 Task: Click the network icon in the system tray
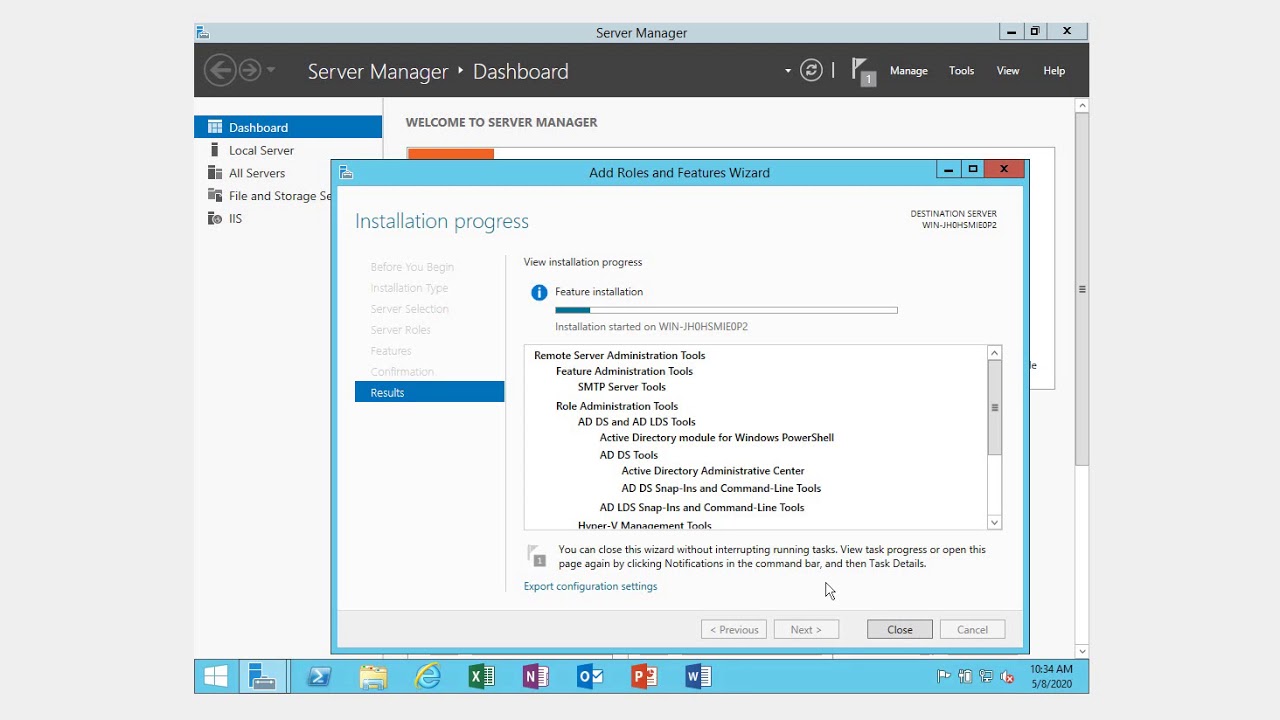pos(986,677)
